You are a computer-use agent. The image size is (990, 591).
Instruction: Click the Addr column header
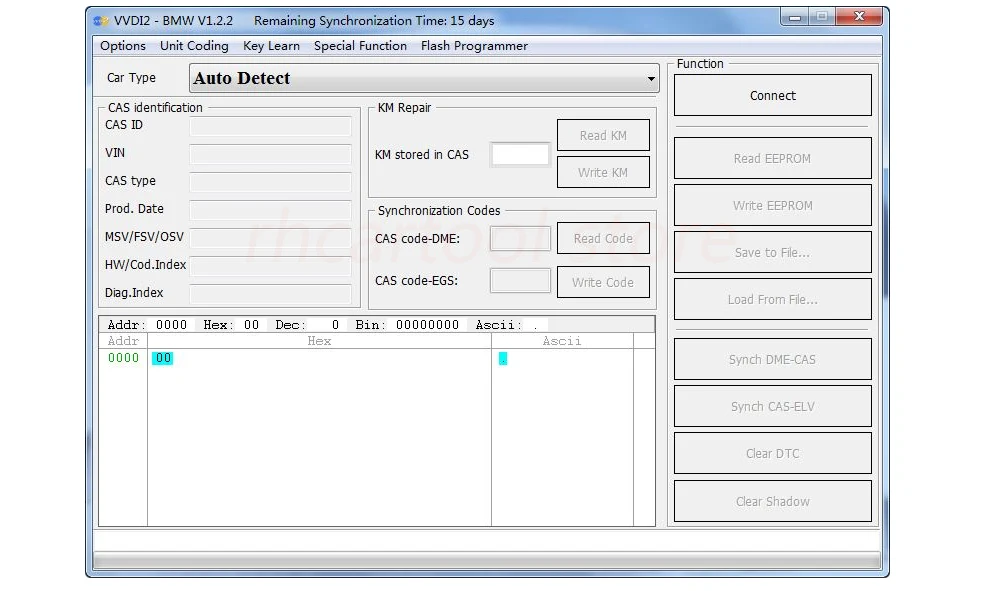[123, 341]
